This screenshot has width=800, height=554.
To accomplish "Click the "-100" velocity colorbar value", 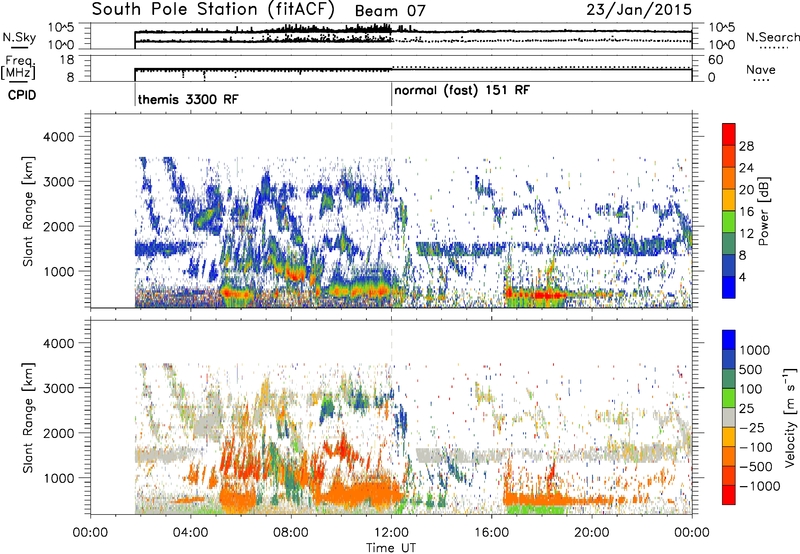I will [755, 447].
